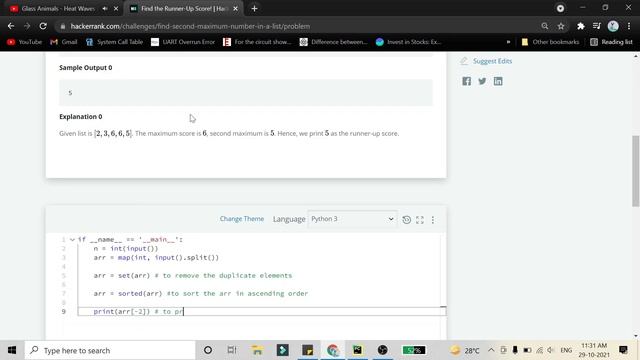Click the 'Type here to search' box
Screen dimensions: 640x360
tap(110, 350)
